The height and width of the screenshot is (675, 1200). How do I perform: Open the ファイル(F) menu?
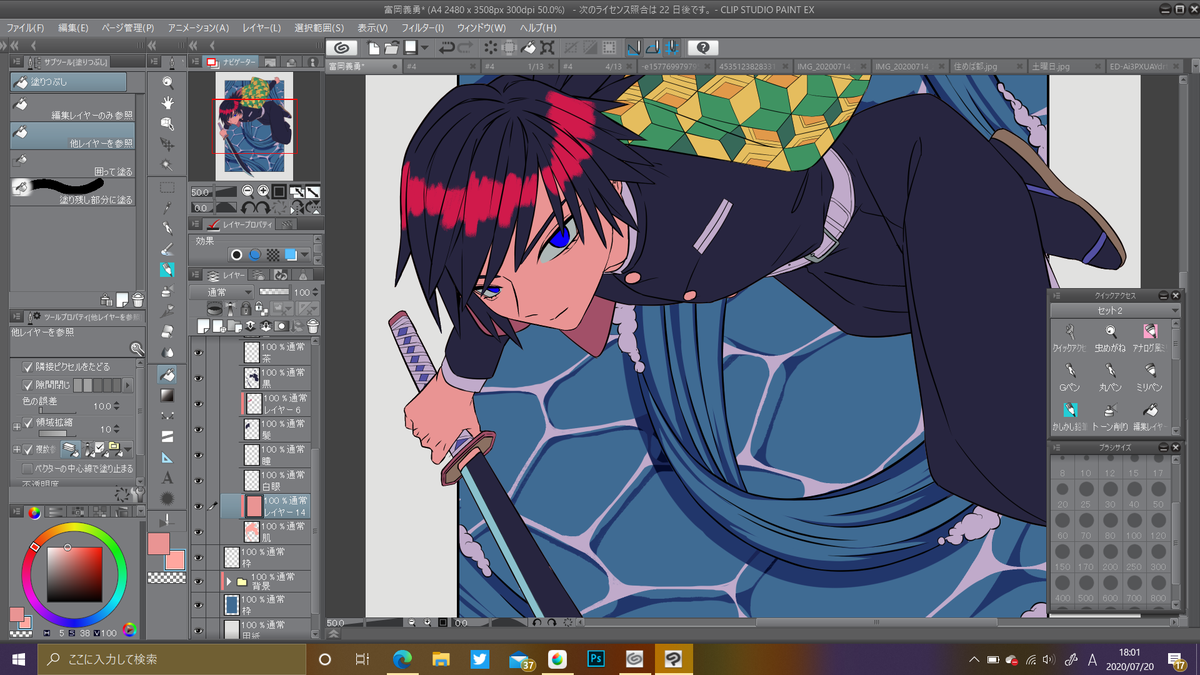[25, 28]
